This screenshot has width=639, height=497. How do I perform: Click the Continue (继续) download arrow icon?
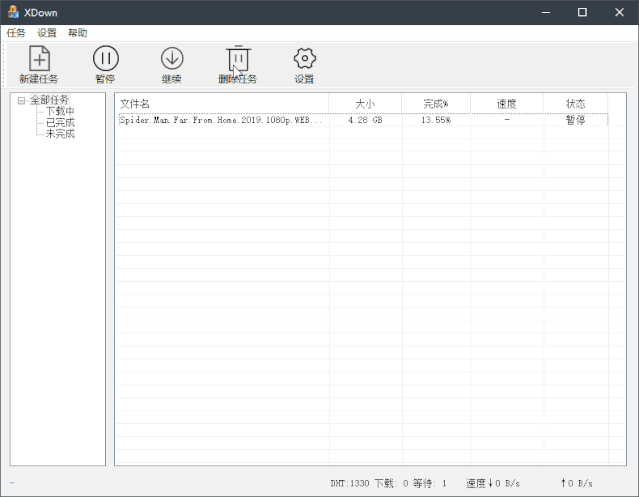coord(171,59)
